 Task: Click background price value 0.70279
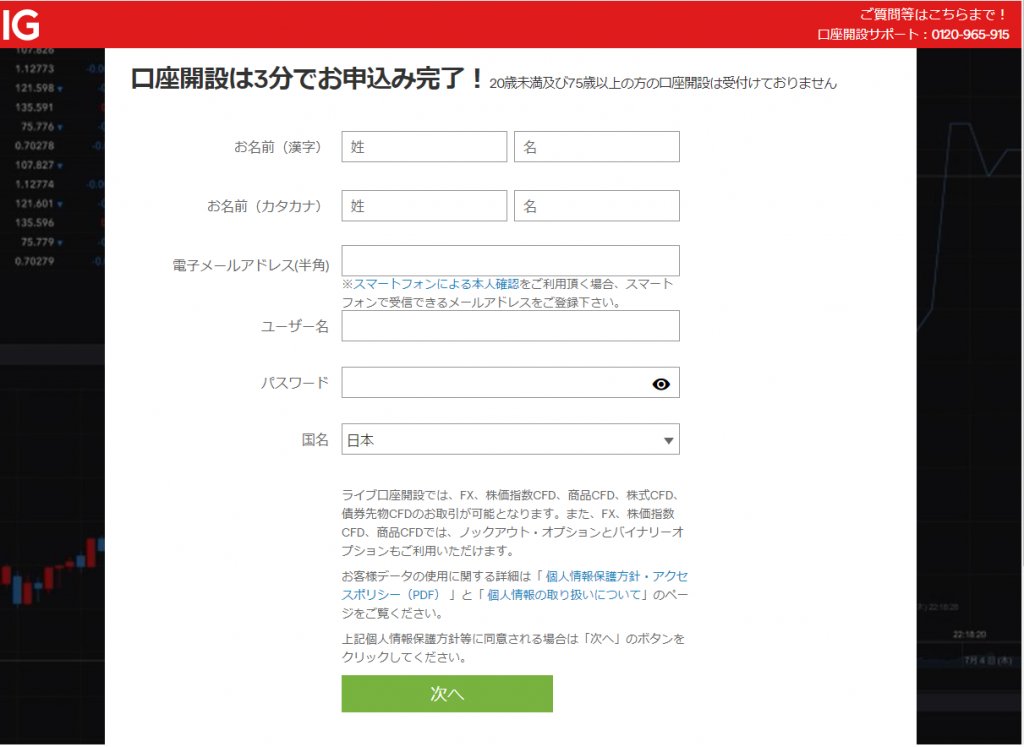point(35,261)
